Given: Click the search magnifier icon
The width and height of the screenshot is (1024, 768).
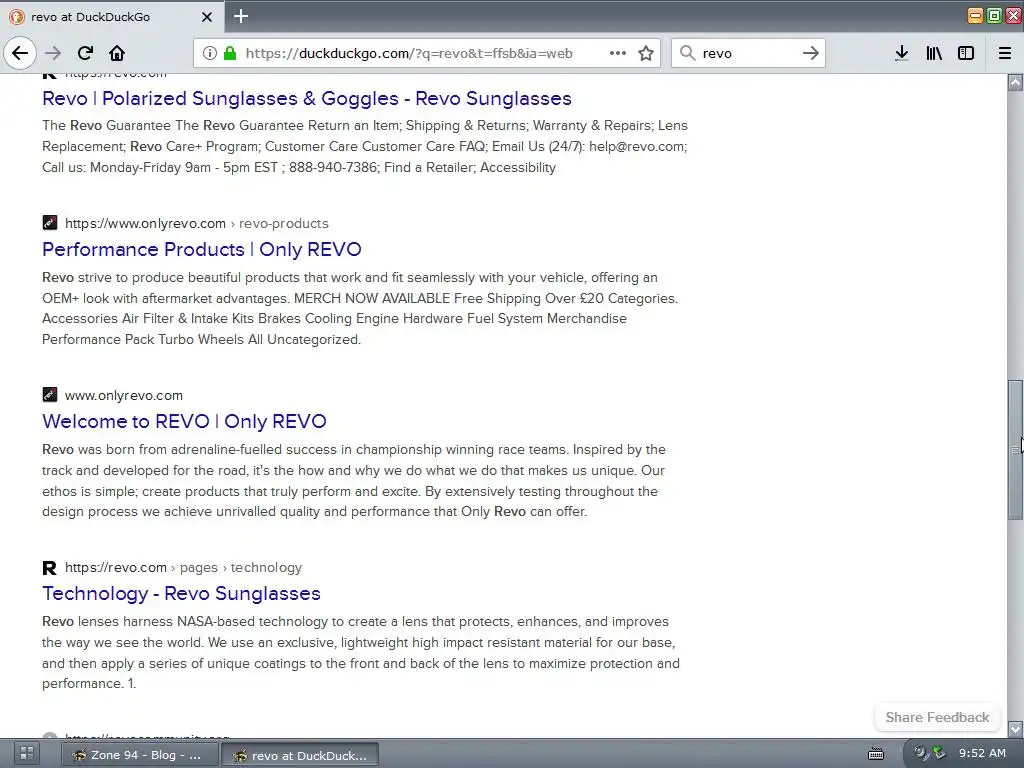Looking at the screenshot, I should (x=687, y=53).
